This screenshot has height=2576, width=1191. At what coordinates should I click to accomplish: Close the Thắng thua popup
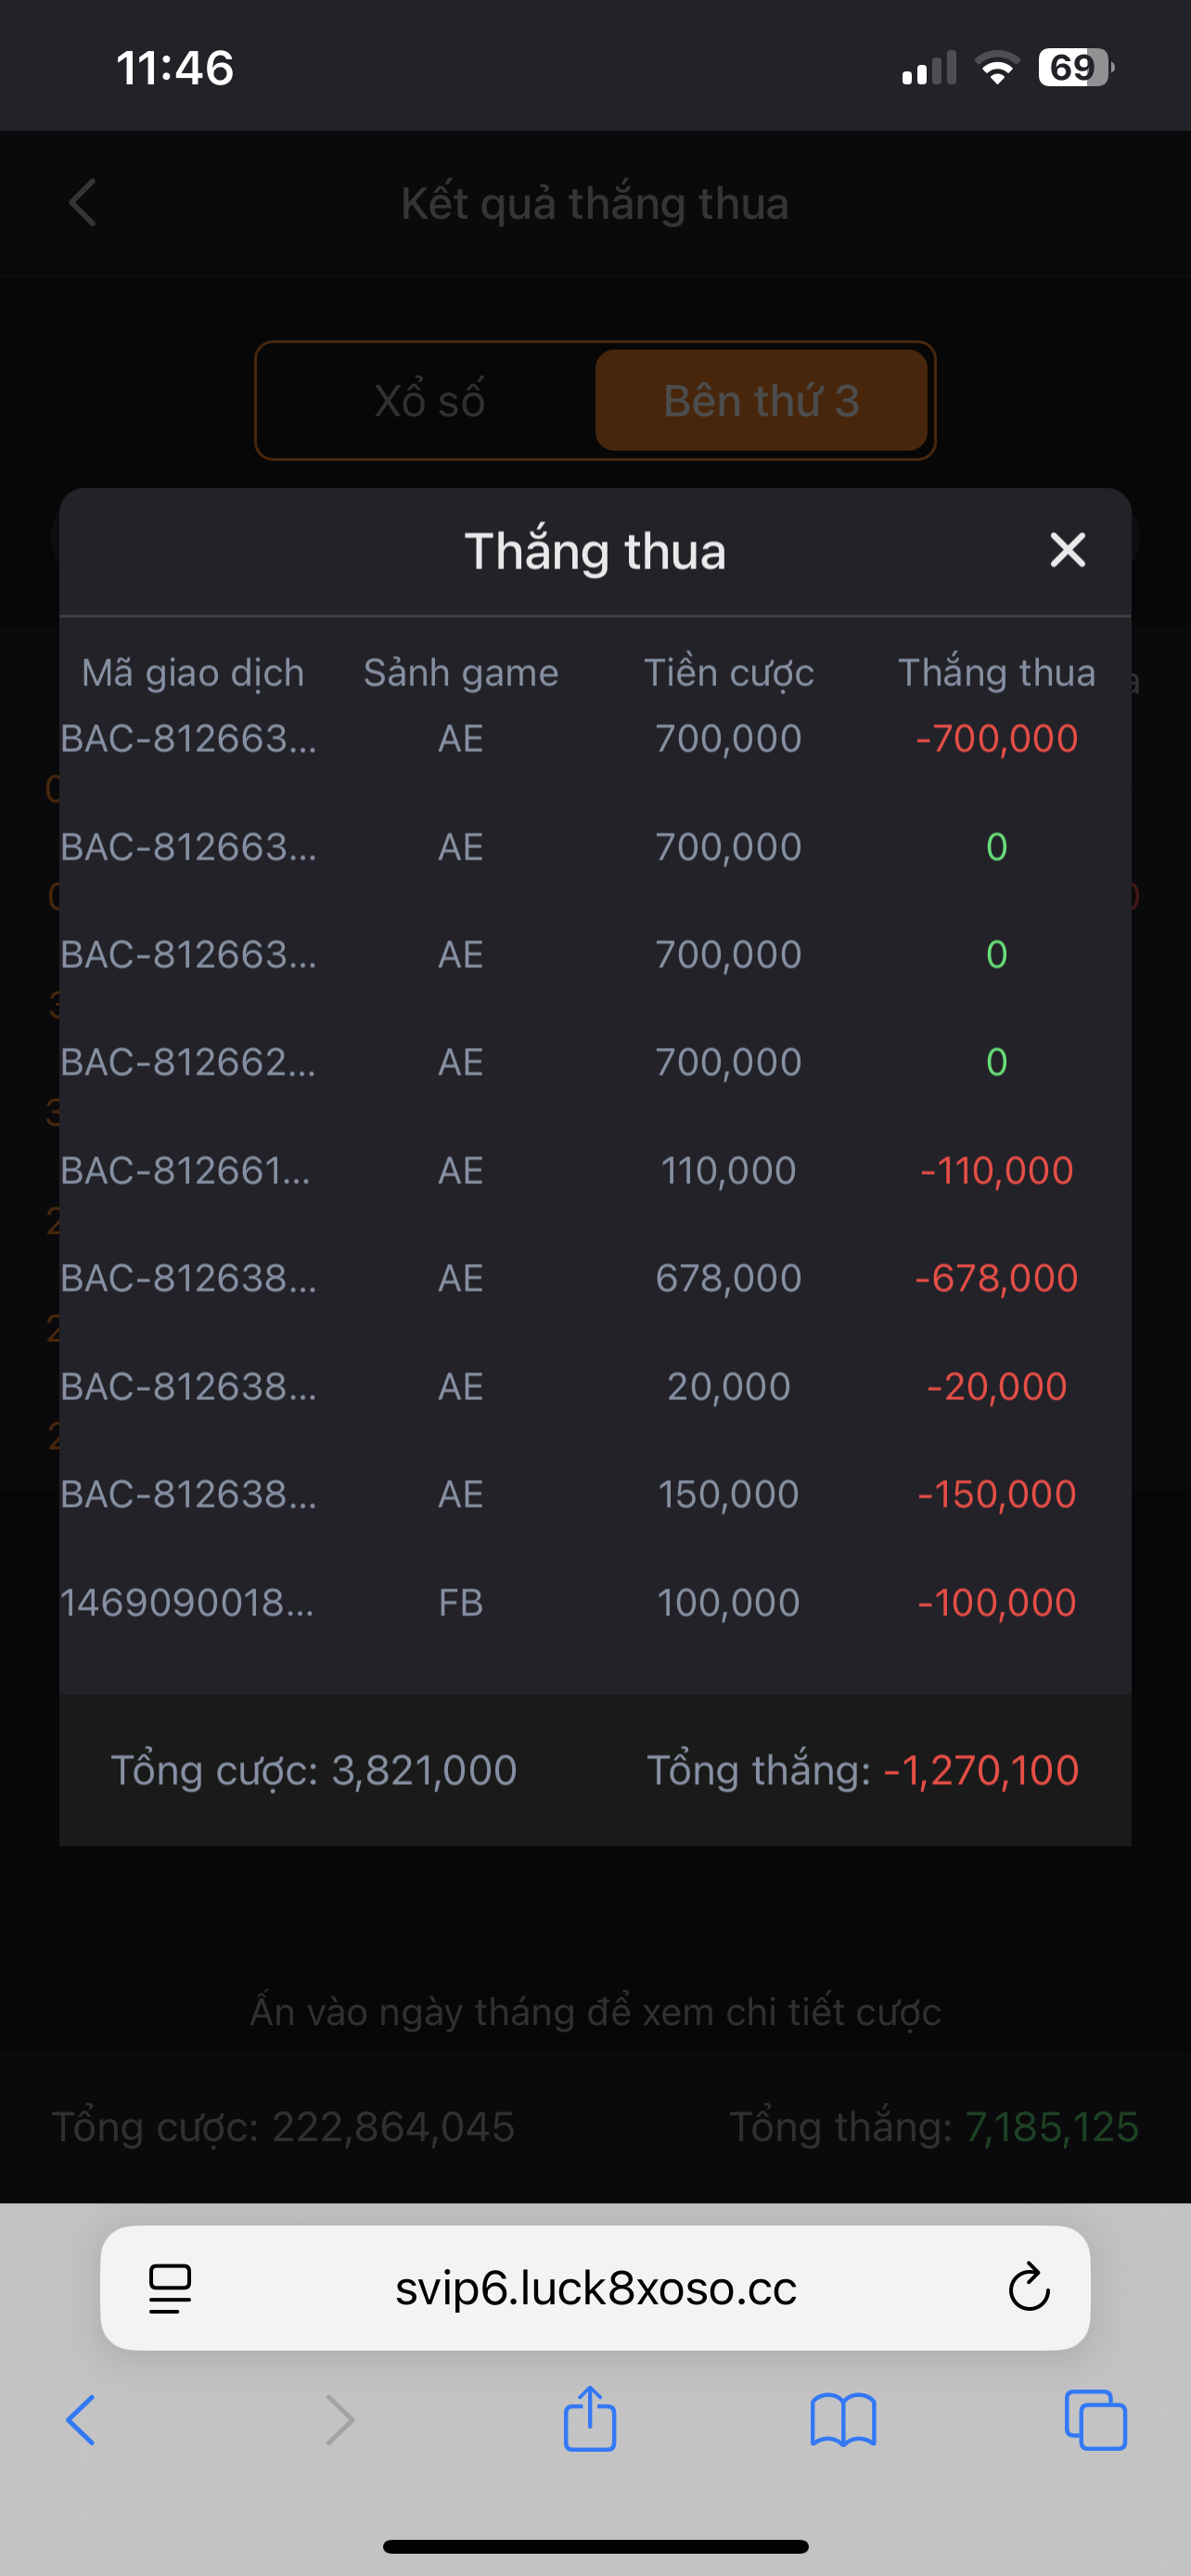coord(1067,550)
